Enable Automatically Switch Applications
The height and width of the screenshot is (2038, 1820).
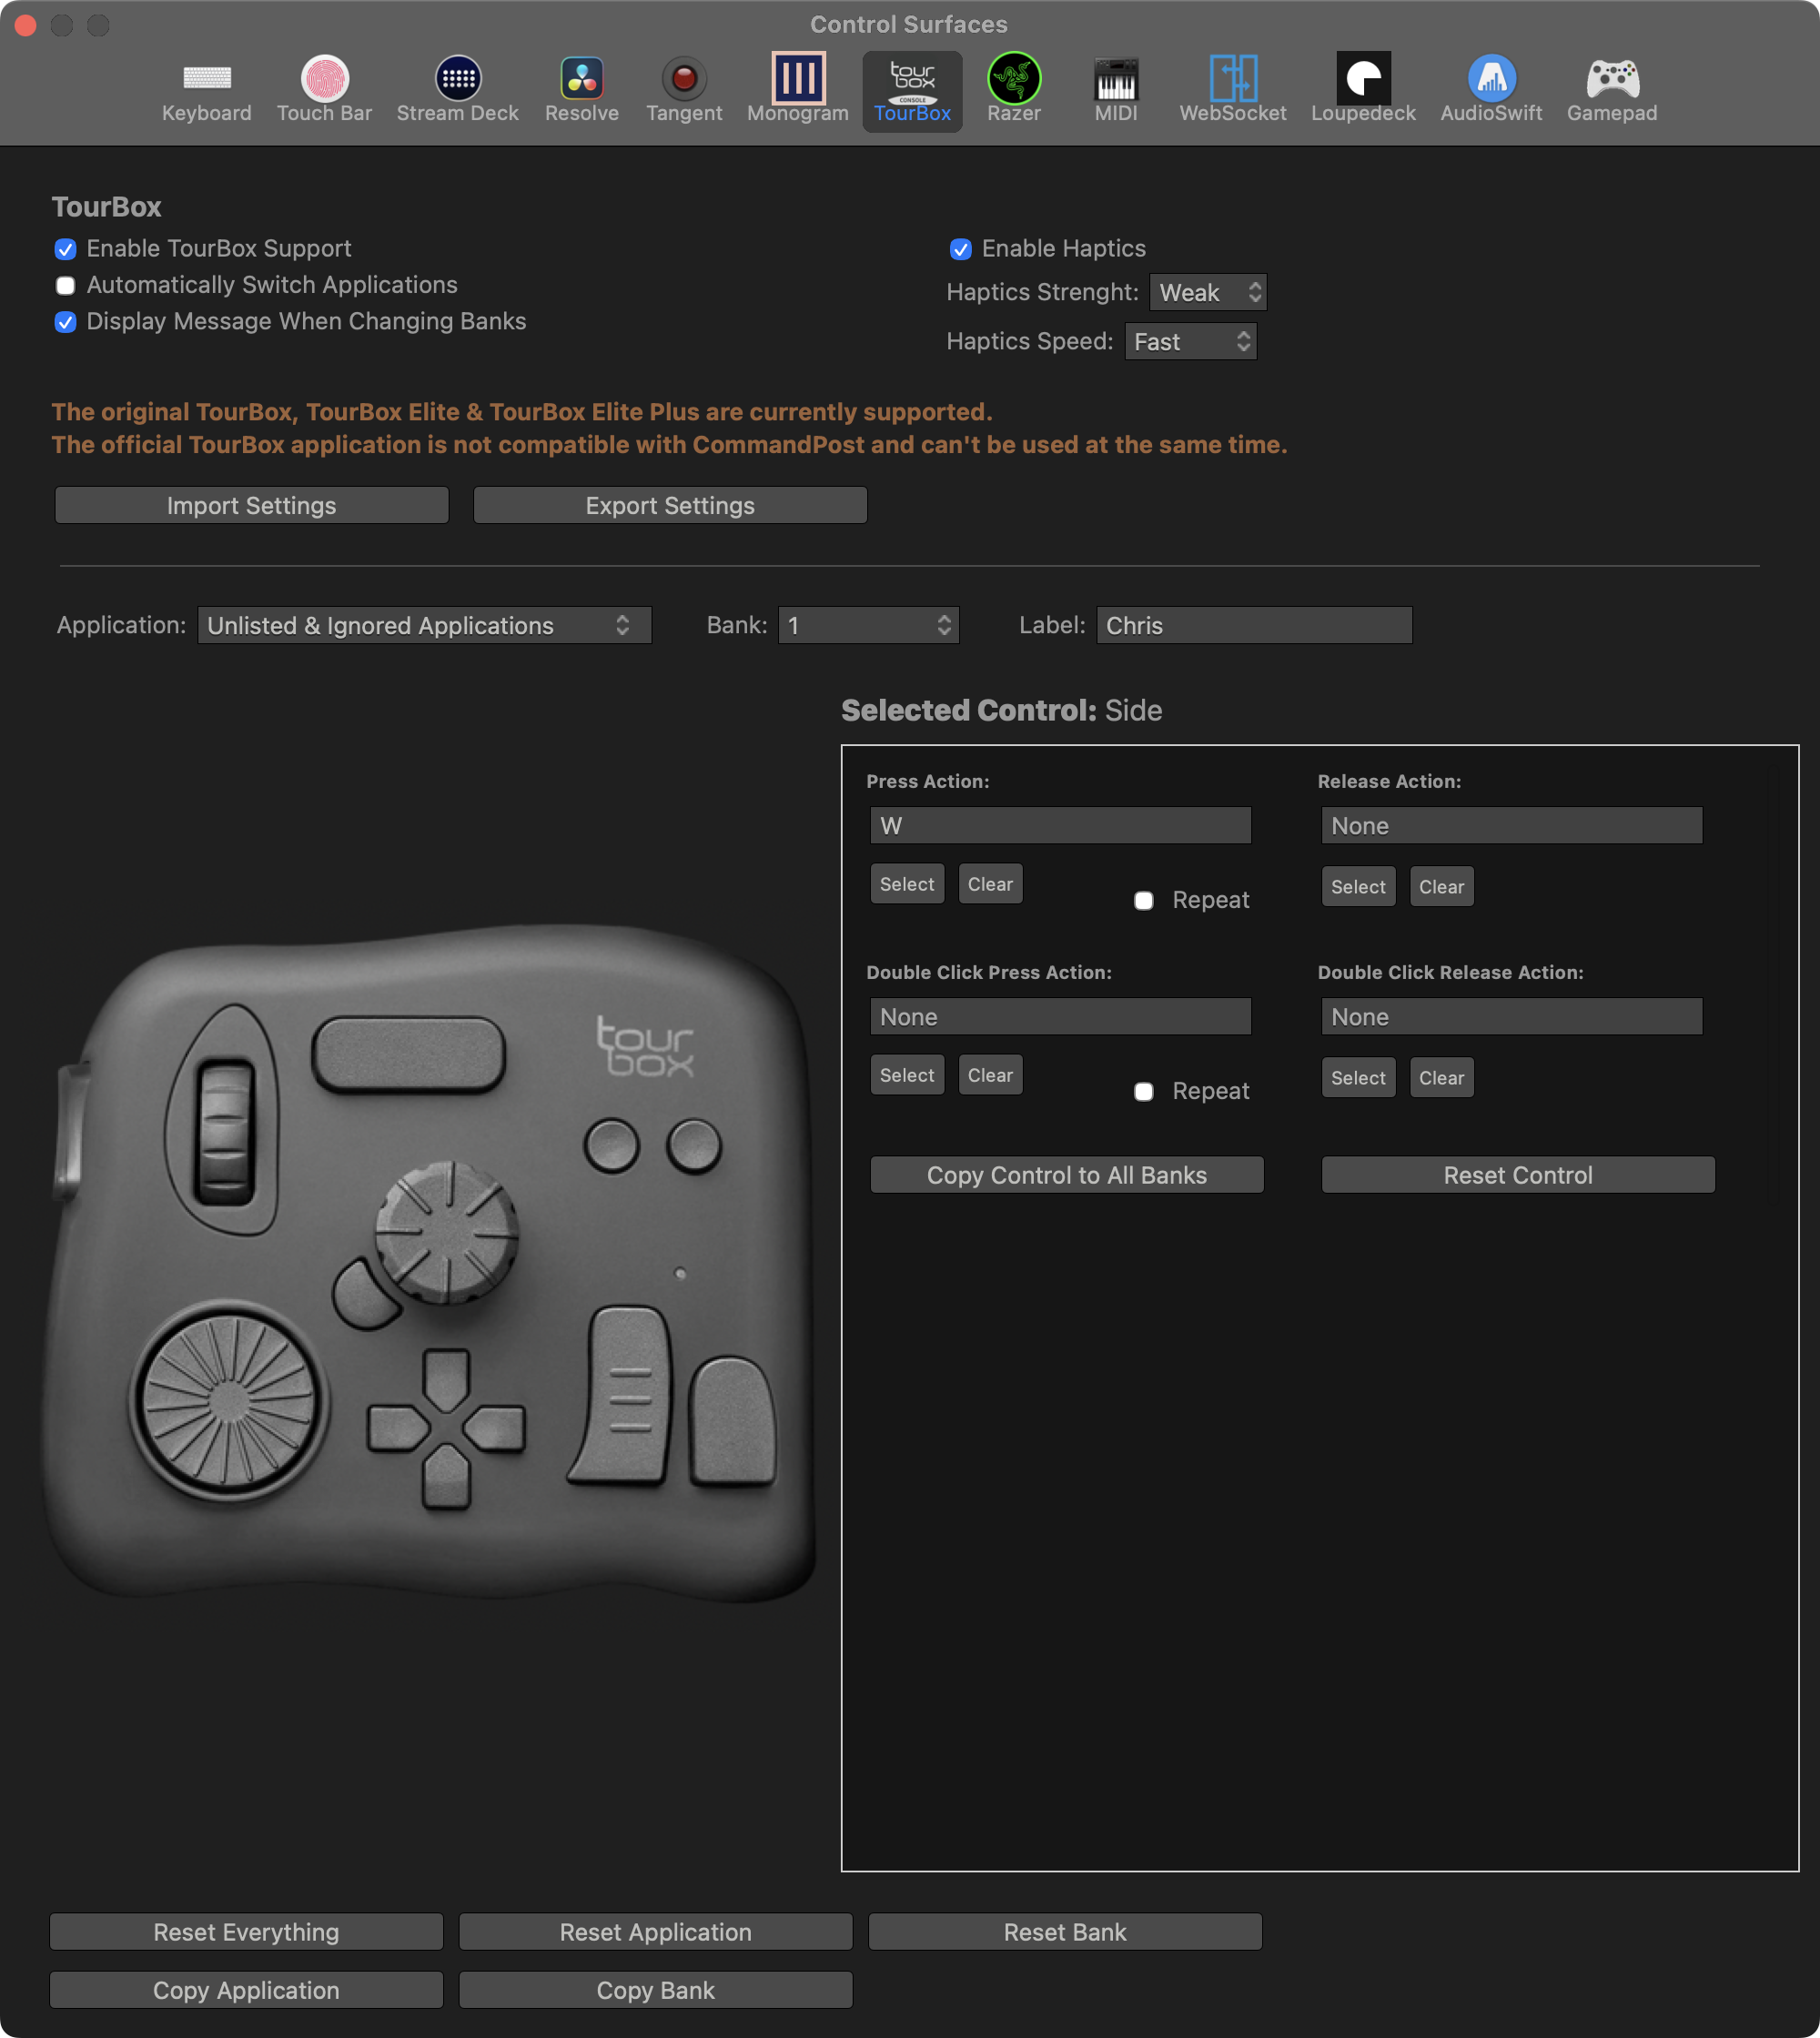point(66,286)
